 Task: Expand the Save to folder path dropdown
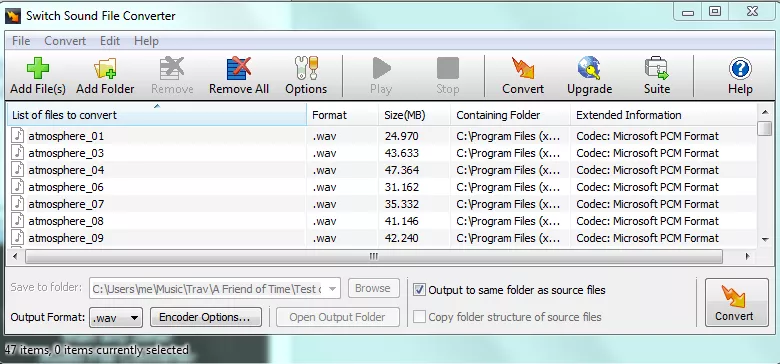(332, 288)
